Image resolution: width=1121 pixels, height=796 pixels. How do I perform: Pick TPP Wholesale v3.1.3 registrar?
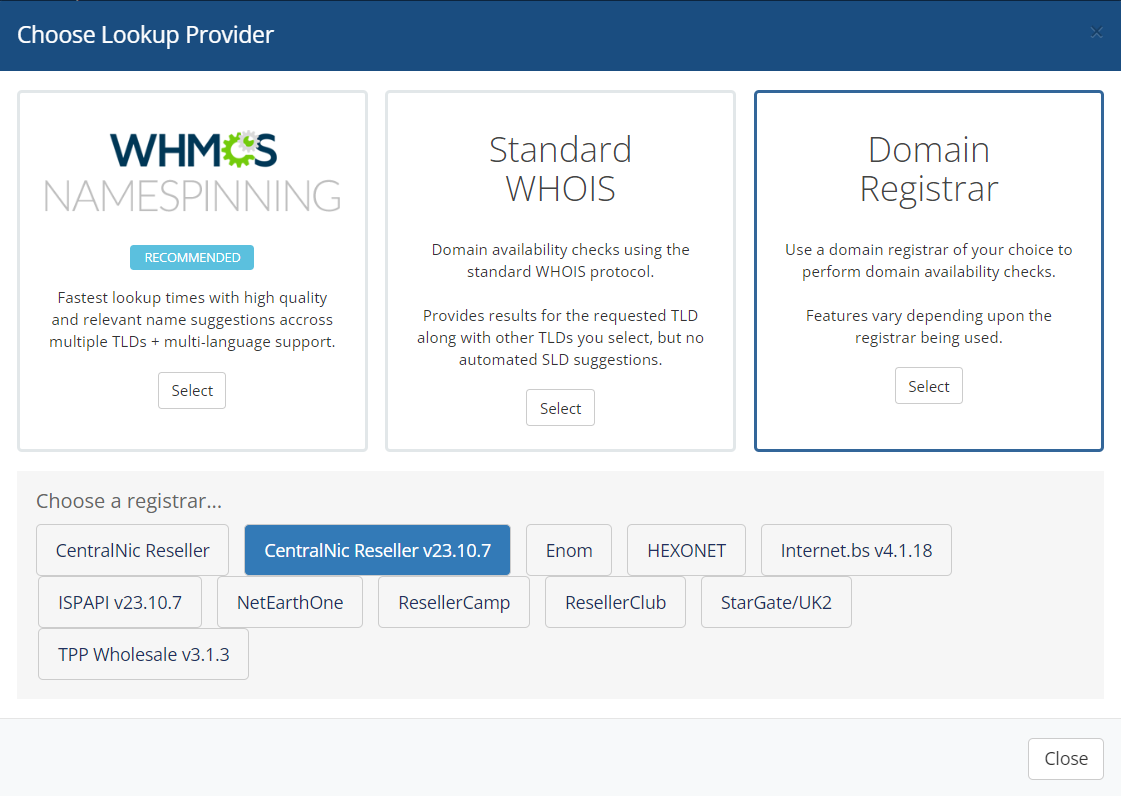pos(144,654)
